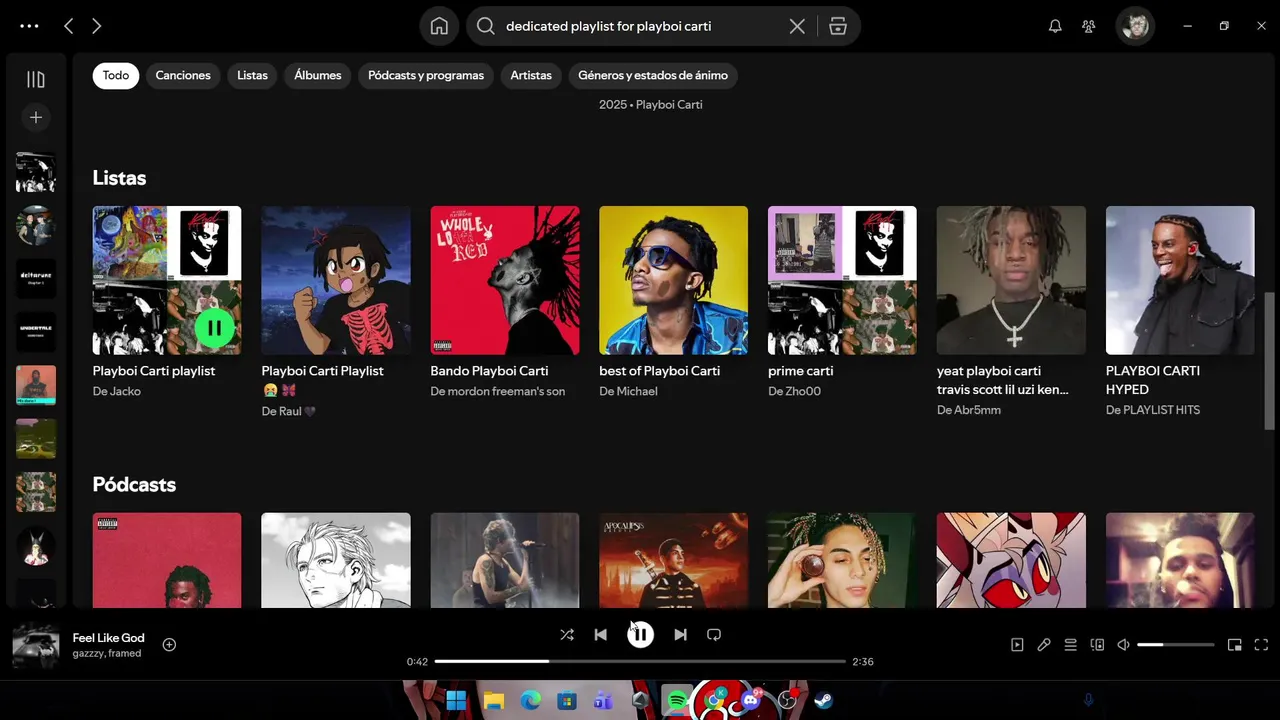
Task: Select Géneros y estados de ánimo filter
Action: click(x=654, y=75)
